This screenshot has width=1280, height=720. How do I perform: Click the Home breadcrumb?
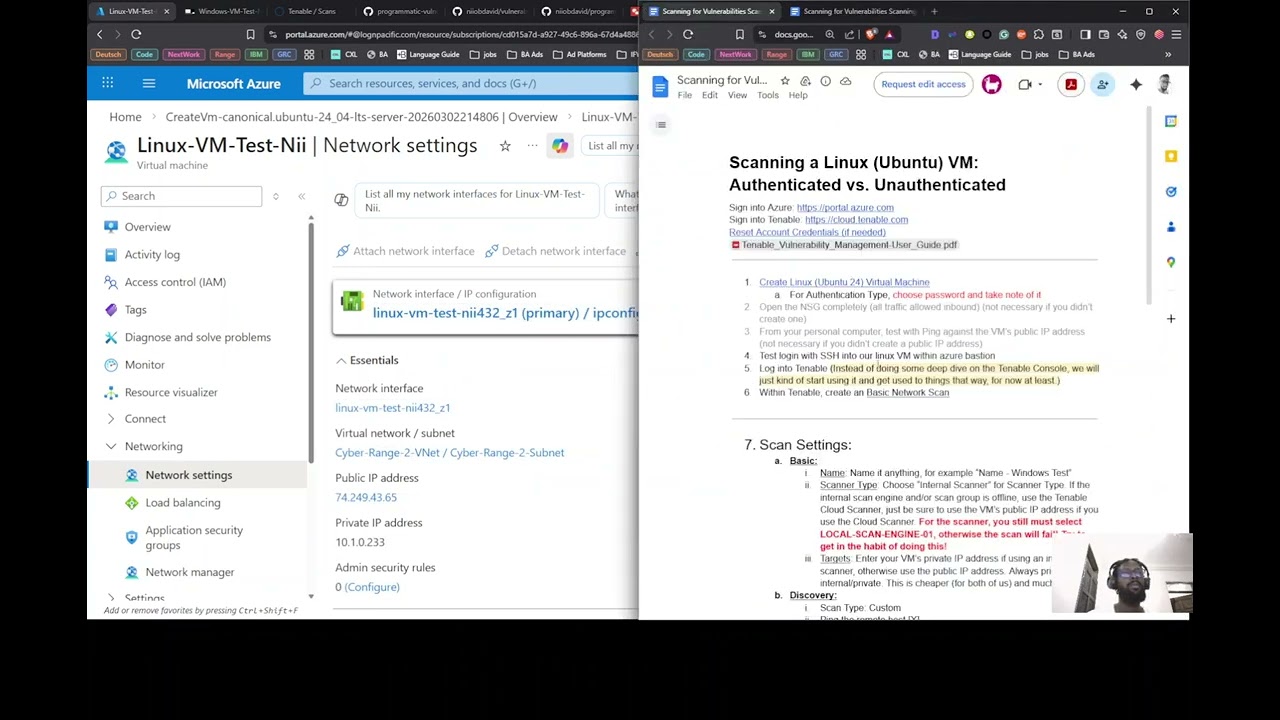(x=125, y=117)
